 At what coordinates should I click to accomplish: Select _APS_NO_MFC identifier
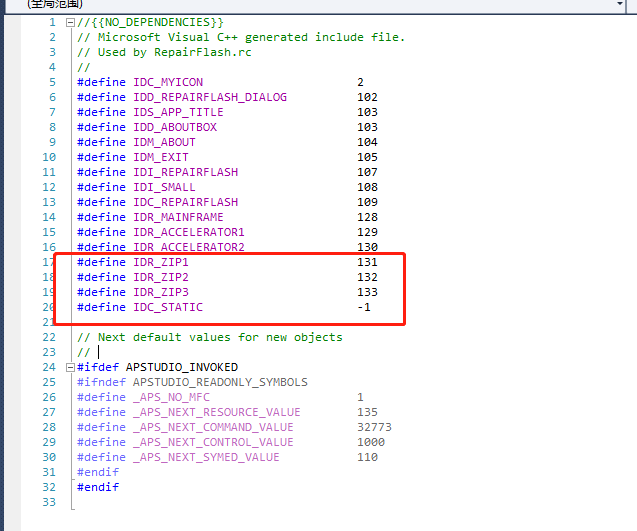tap(171, 398)
